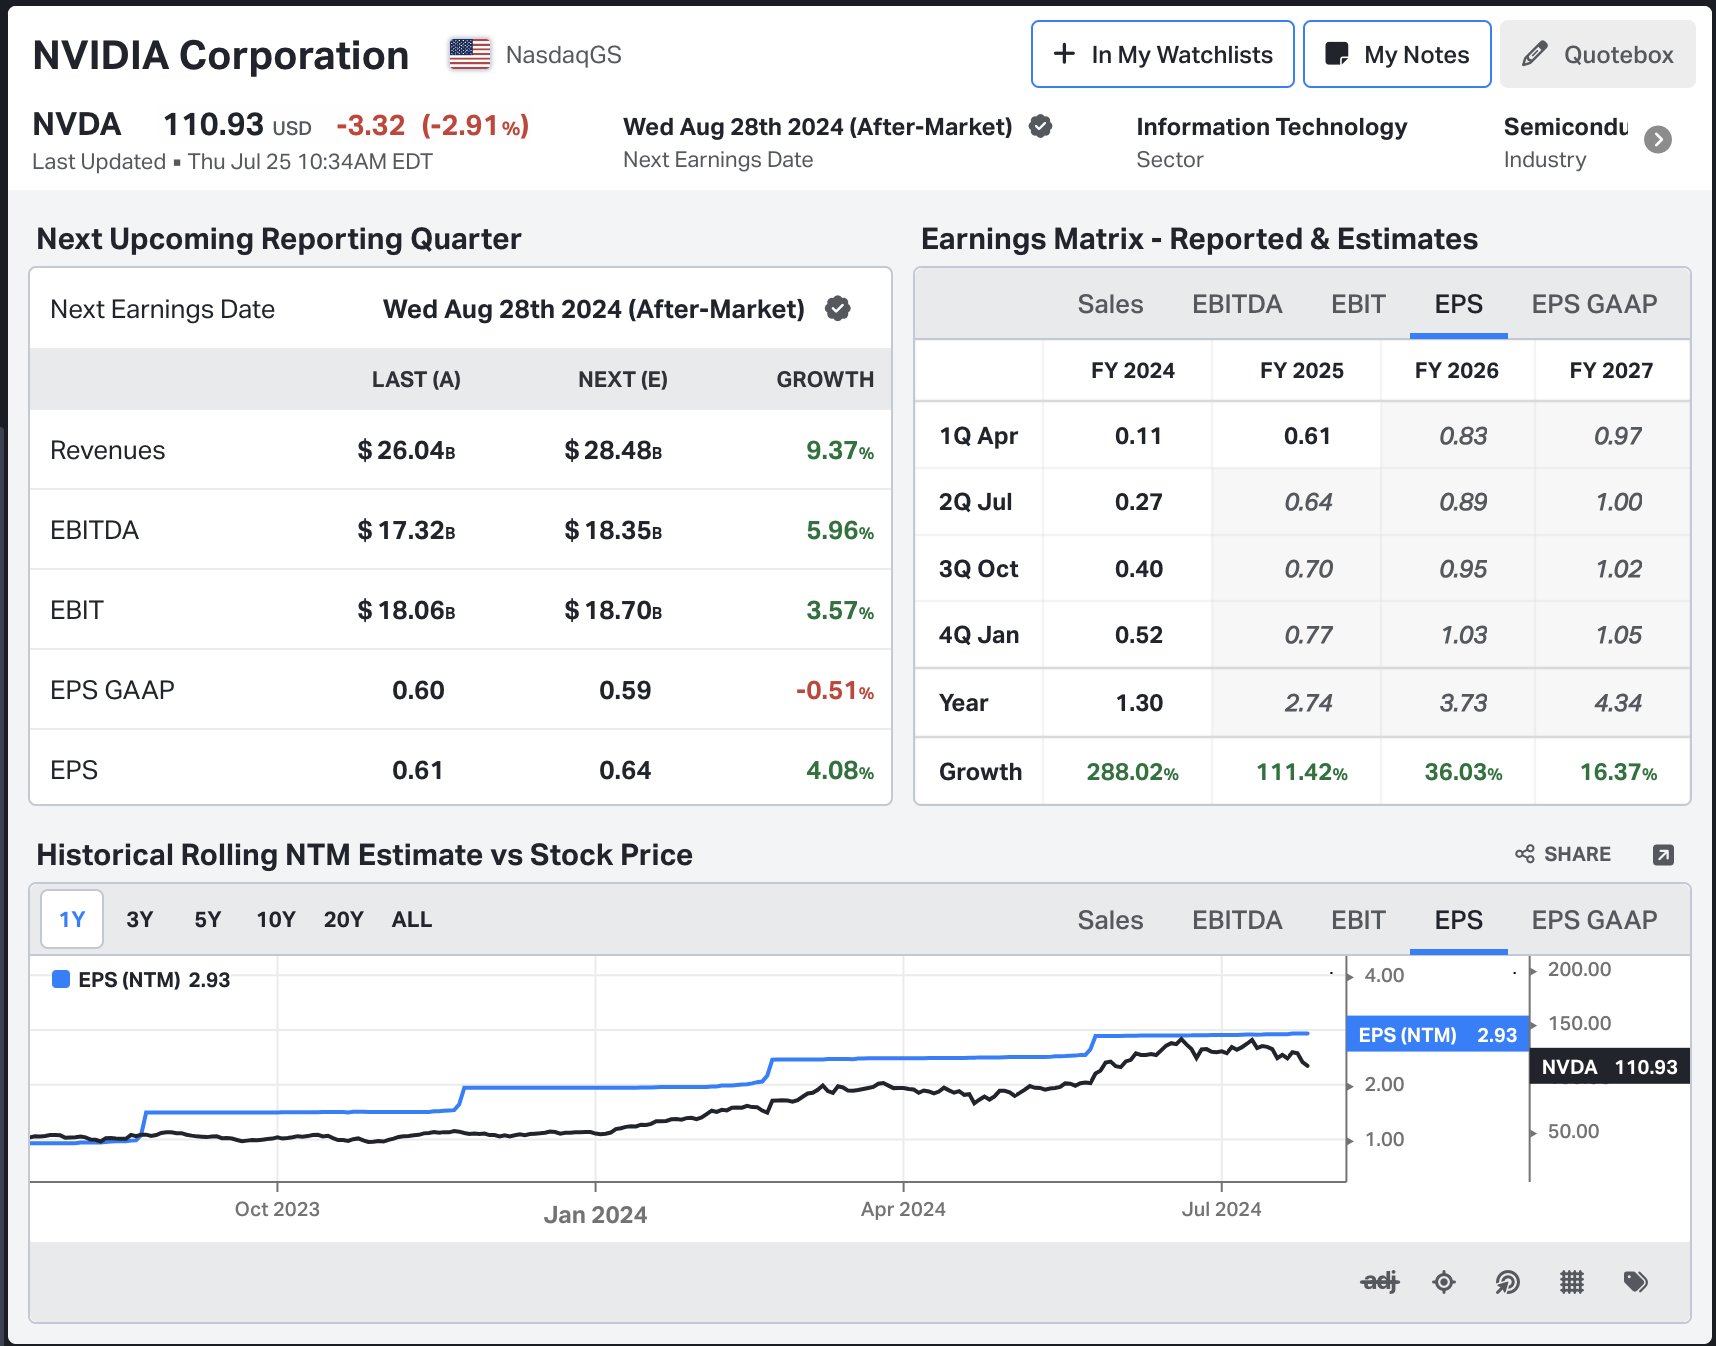Select EPS GAAP tab in Earnings Matrix
The height and width of the screenshot is (1346, 1716).
[x=1594, y=304]
